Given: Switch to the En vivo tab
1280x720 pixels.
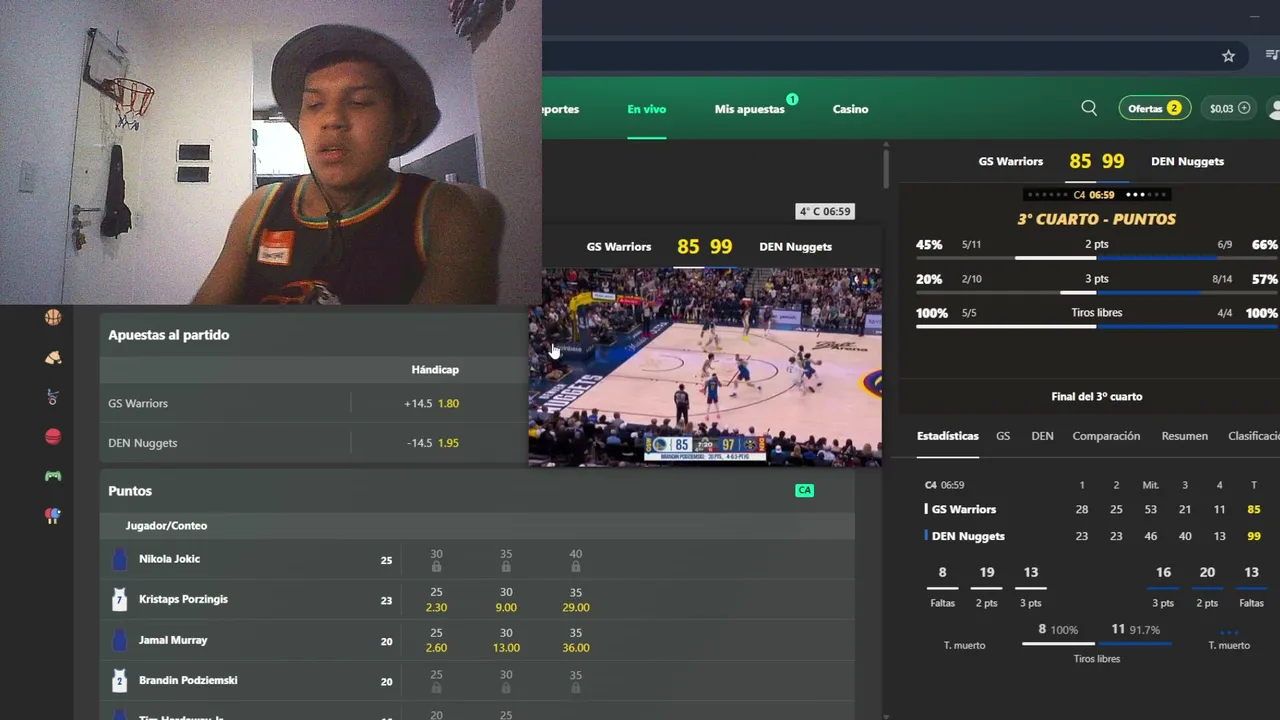Looking at the screenshot, I should 646,109.
